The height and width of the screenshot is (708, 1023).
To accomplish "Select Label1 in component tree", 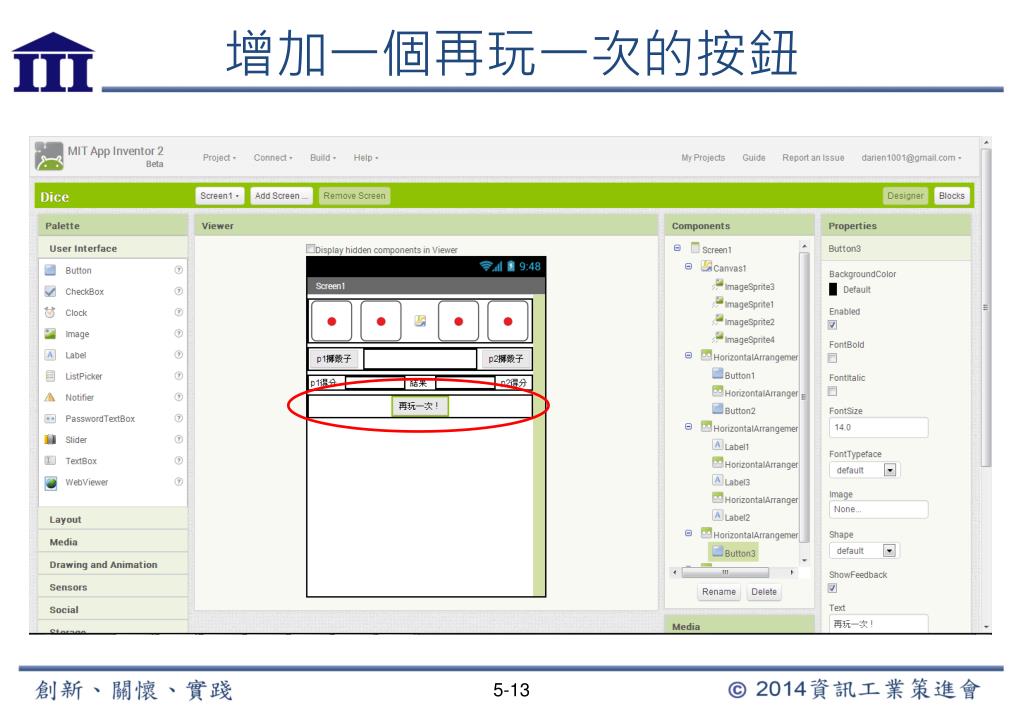I will [737, 447].
